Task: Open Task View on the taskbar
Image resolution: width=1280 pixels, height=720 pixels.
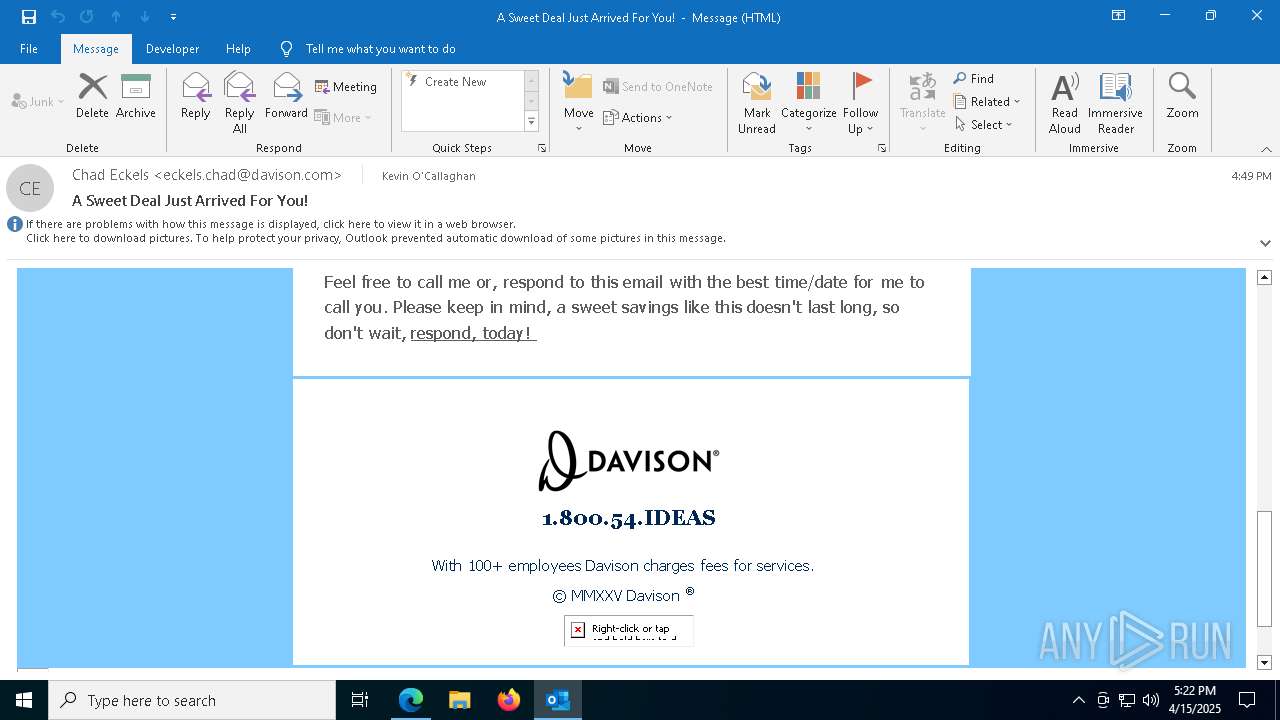Action: 360,700
